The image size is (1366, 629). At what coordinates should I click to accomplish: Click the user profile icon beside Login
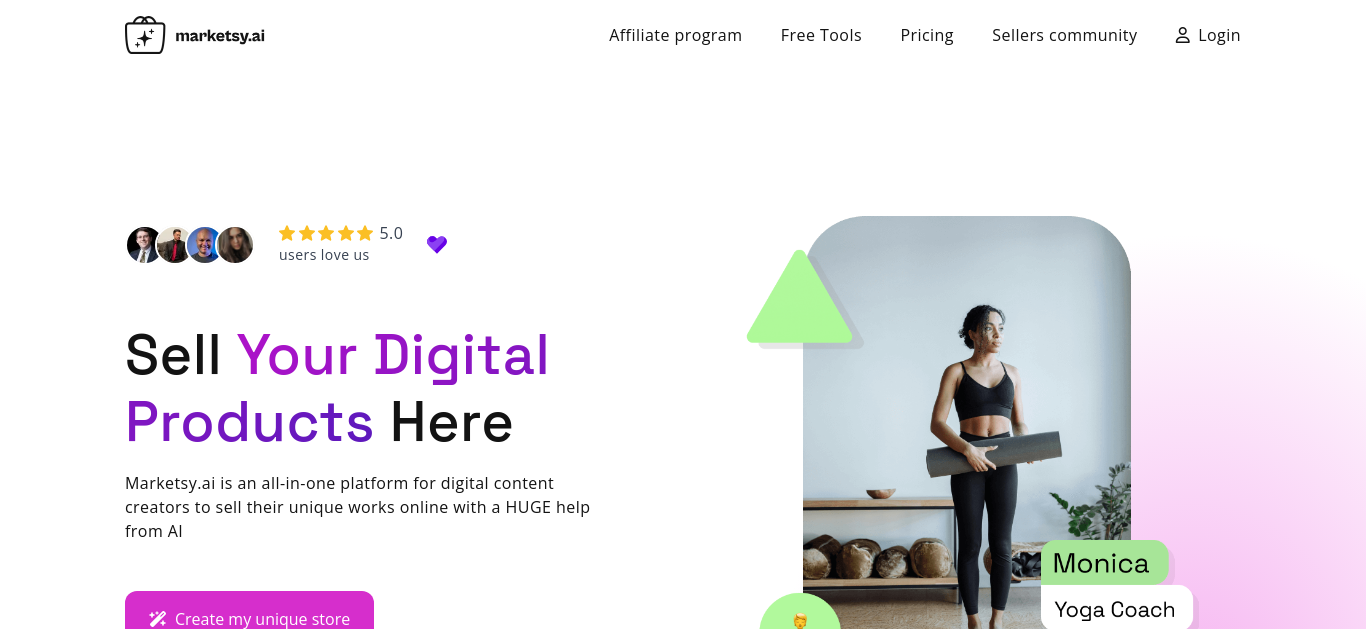point(1182,35)
